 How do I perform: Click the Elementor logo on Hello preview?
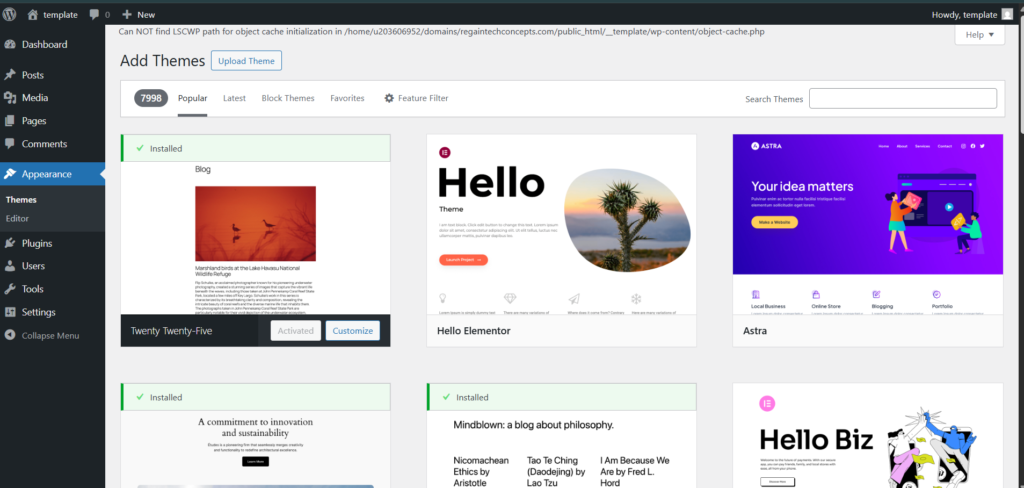coord(445,152)
